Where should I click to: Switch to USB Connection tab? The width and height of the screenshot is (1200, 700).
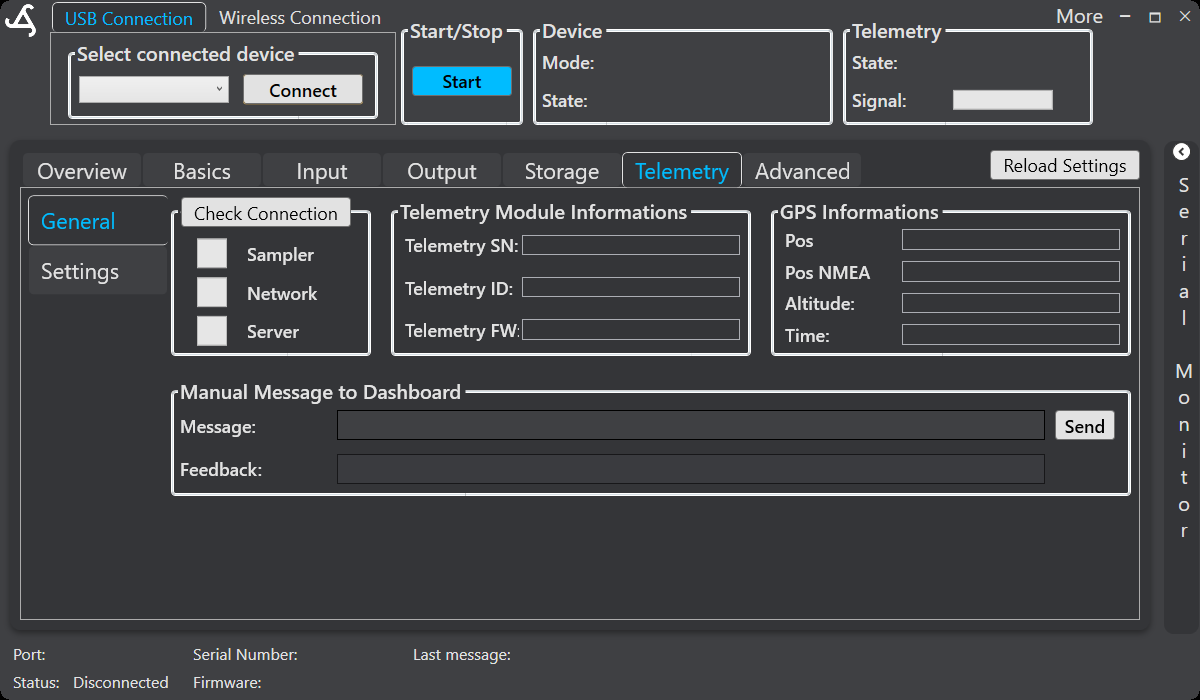coord(129,18)
